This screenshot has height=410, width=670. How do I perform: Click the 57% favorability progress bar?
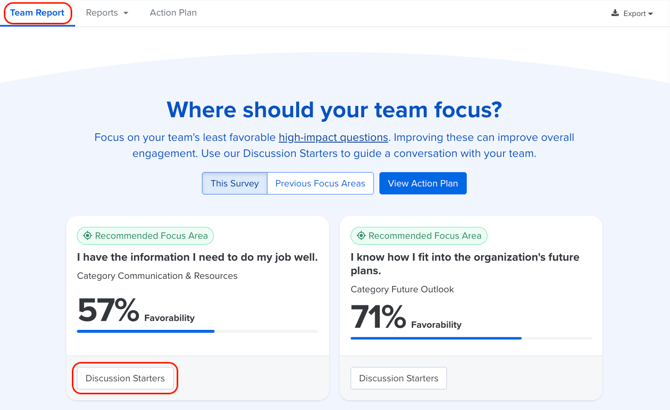coord(197,331)
